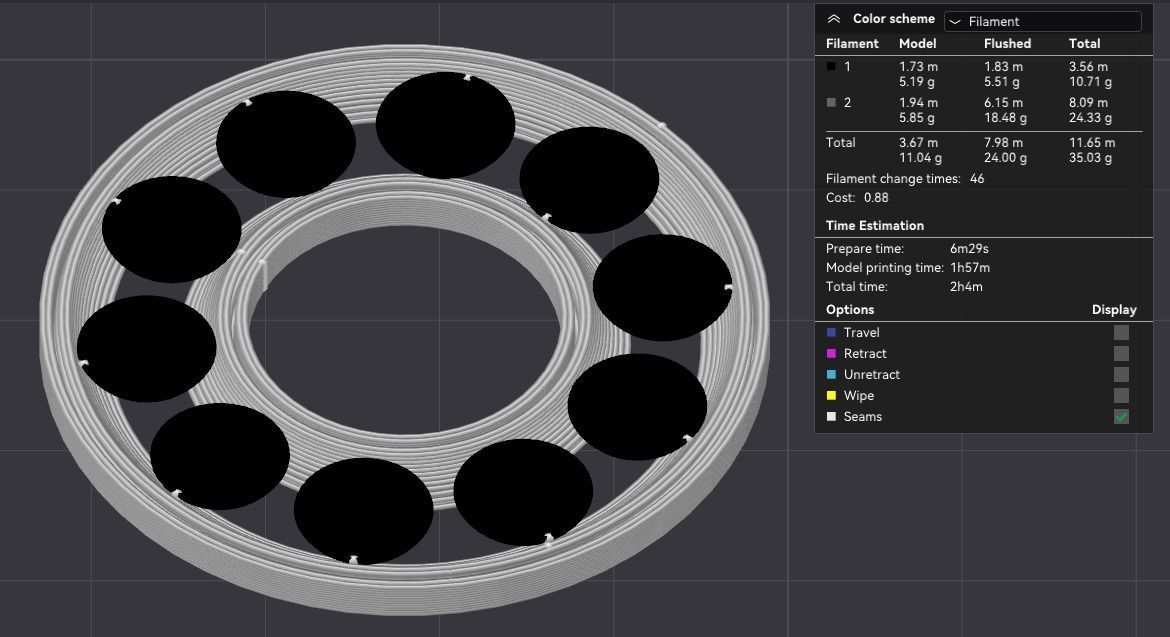The image size is (1170, 637).
Task: Select the Total column header
Action: click(x=1084, y=43)
